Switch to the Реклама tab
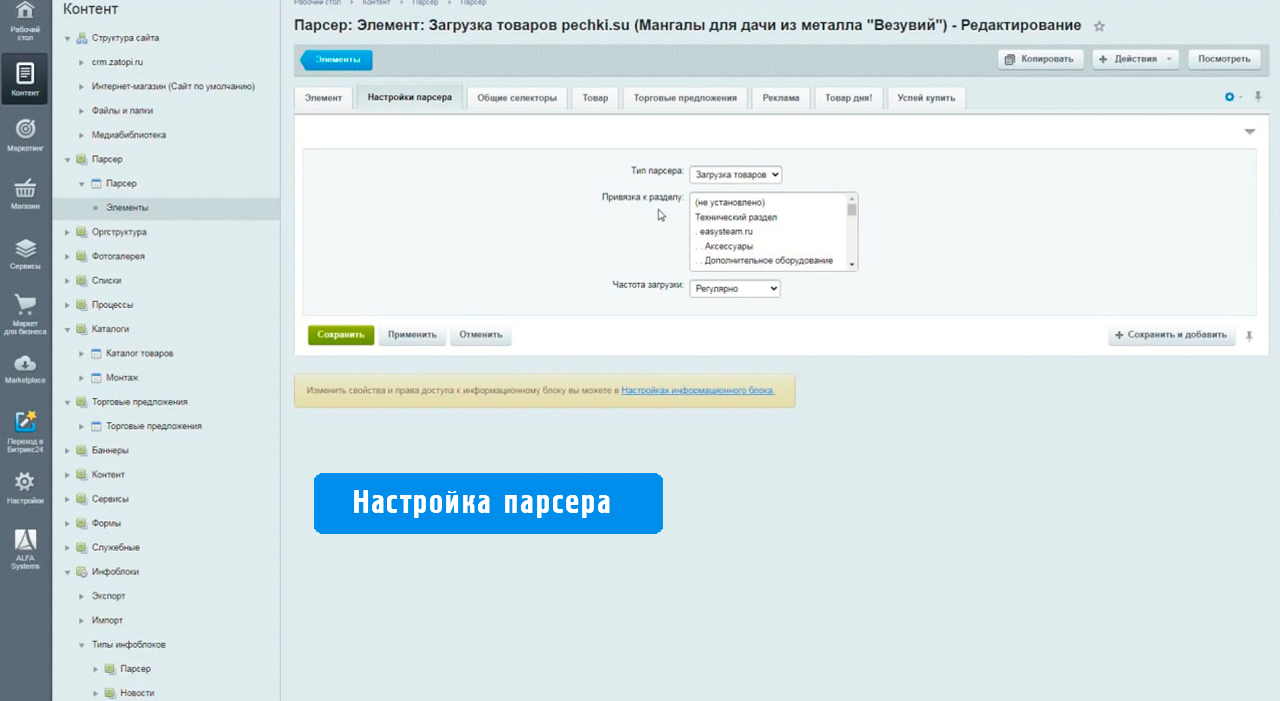The height and width of the screenshot is (701, 1280). [x=781, y=98]
